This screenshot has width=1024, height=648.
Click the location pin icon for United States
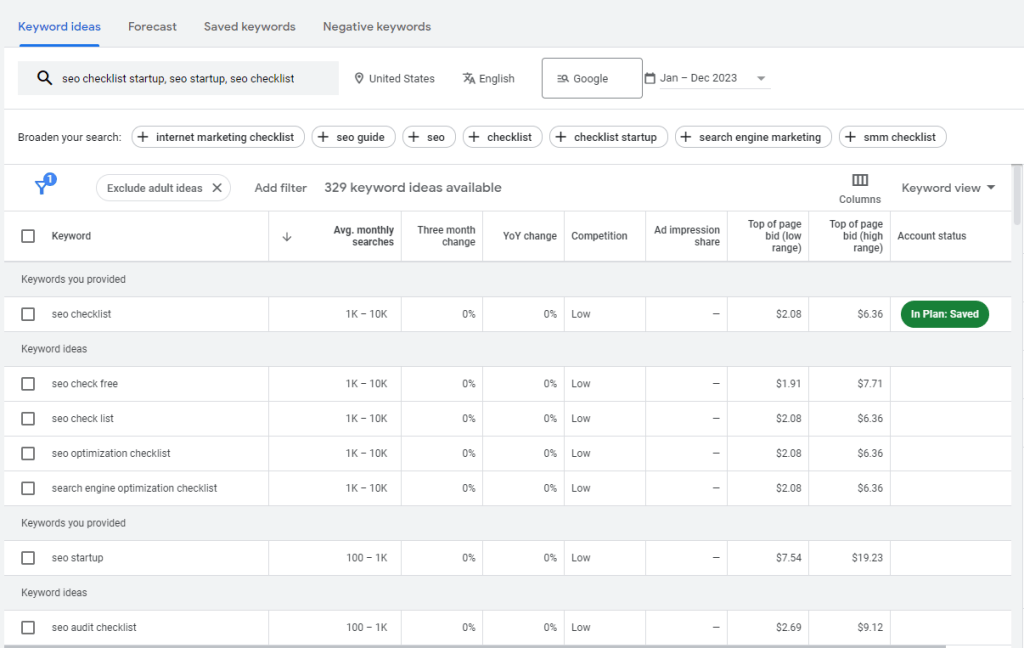point(358,78)
